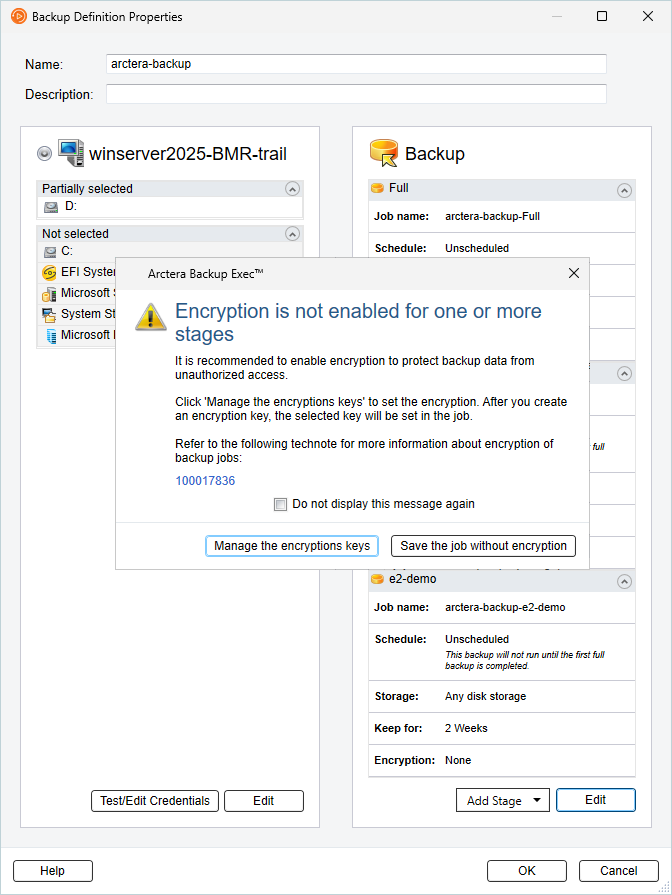Click the 'arctera-backup-Full' job name text
The height and width of the screenshot is (895, 672).
tap(493, 217)
